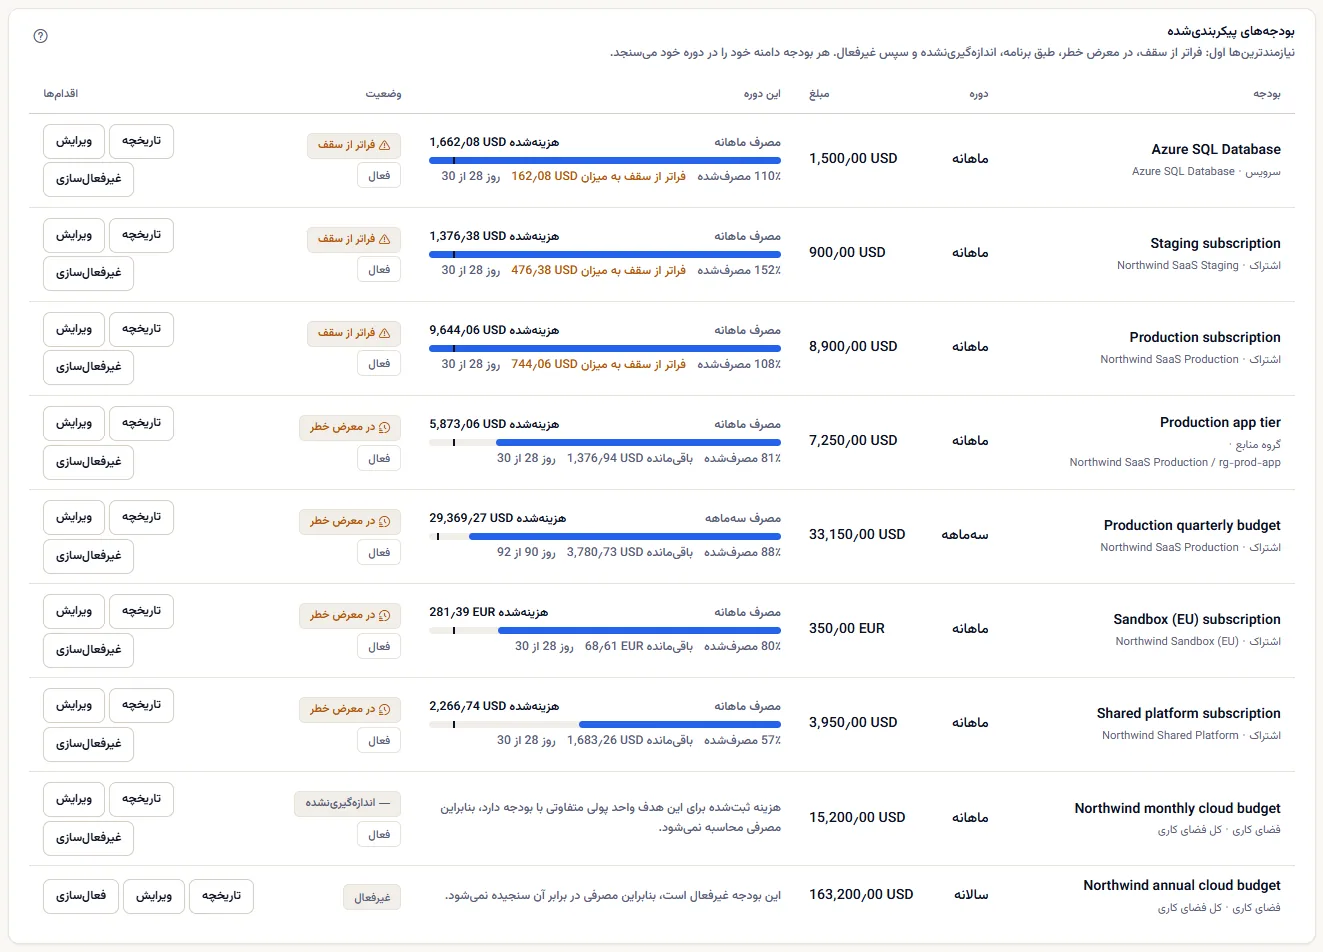Click the Azure SQL Database usage progress bar

click(605, 160)
